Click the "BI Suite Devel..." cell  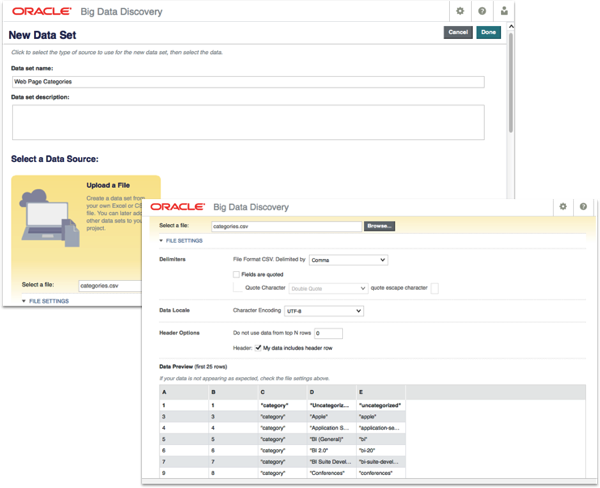click(331, 462)
